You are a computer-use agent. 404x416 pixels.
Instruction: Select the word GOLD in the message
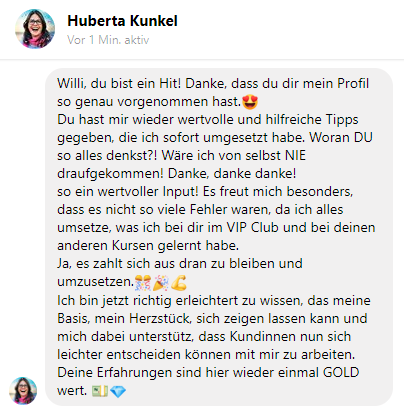point(341,372)
